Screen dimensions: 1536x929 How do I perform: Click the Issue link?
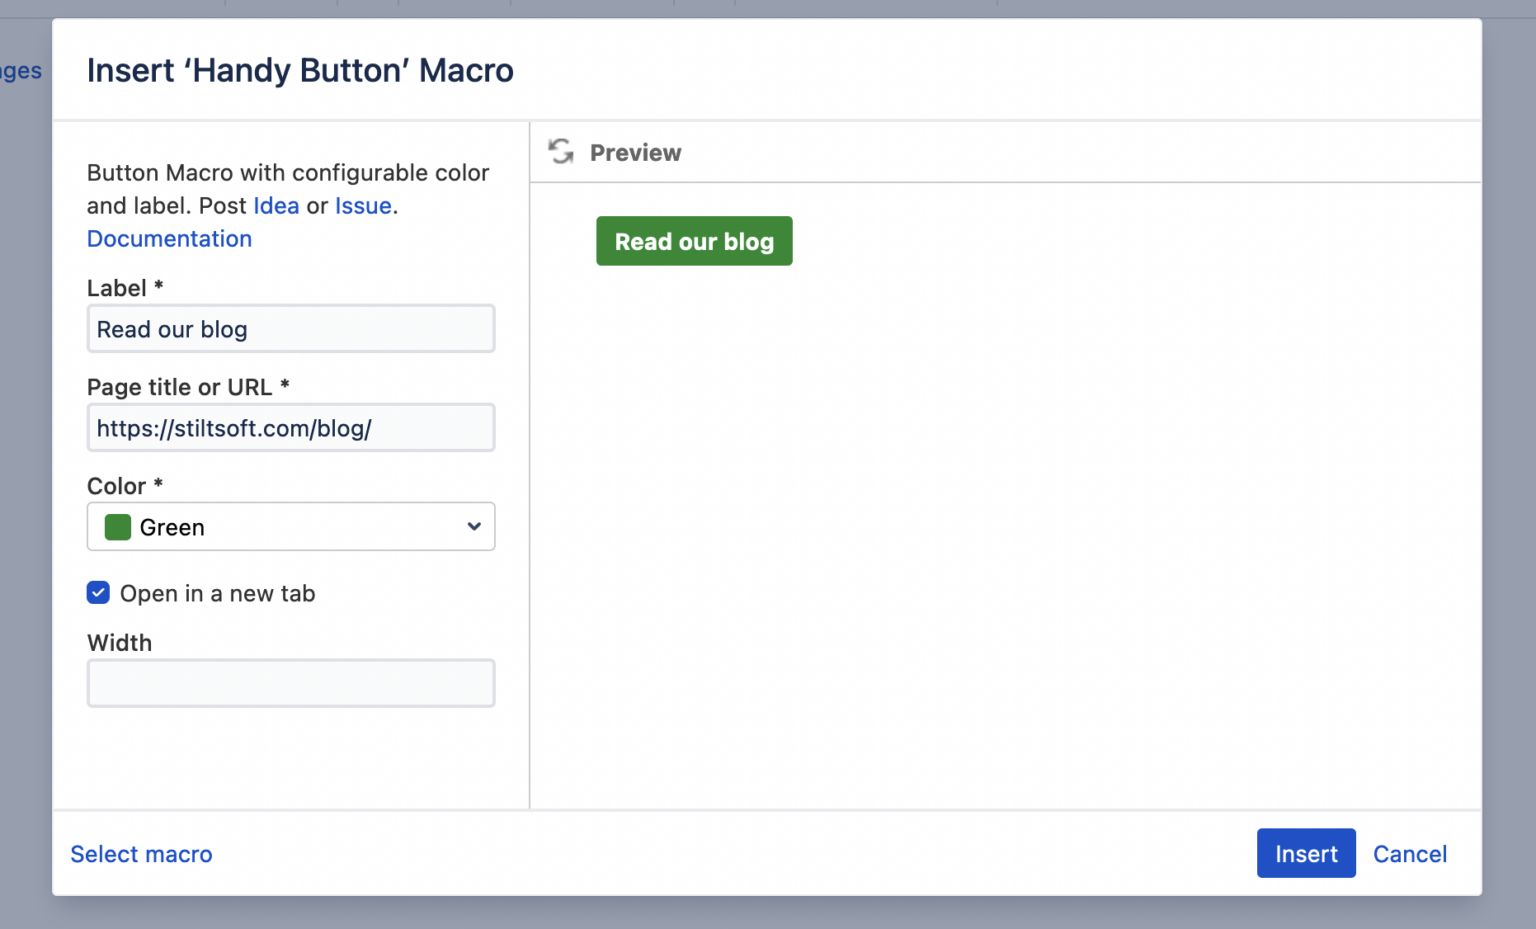coord(362,205)
